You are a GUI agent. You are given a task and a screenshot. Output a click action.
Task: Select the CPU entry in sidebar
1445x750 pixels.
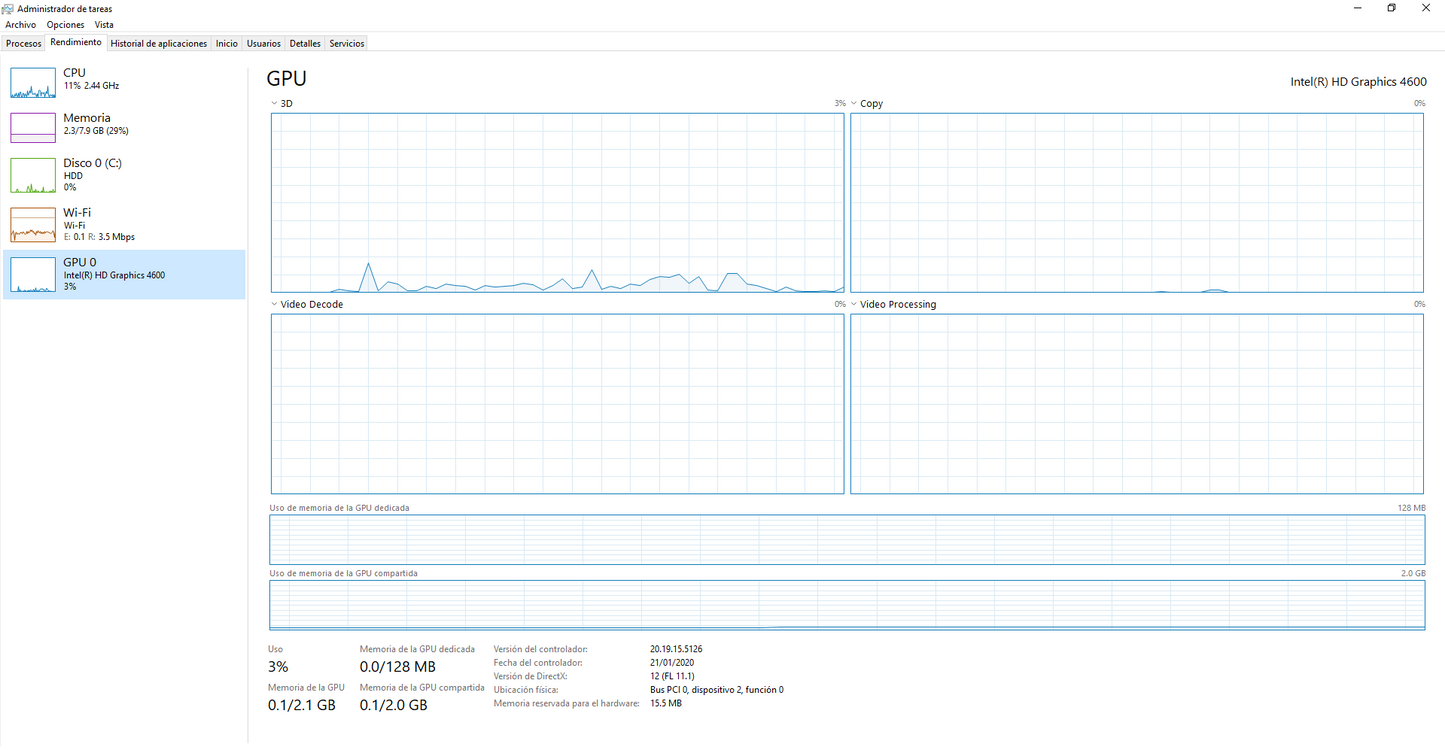pyautogui.click(x=124, y=83)
